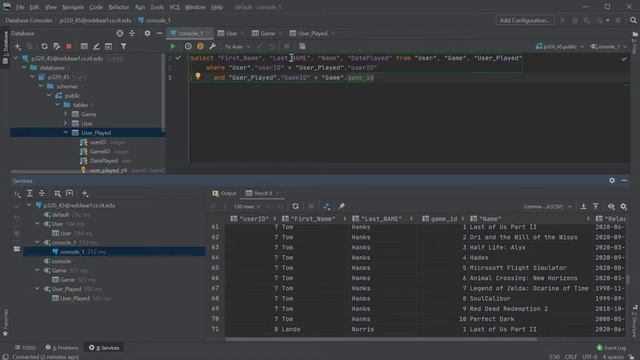Screen dimensions: 640x360
Task: Export data download icon in results toolbar
Action: [583, 207]
